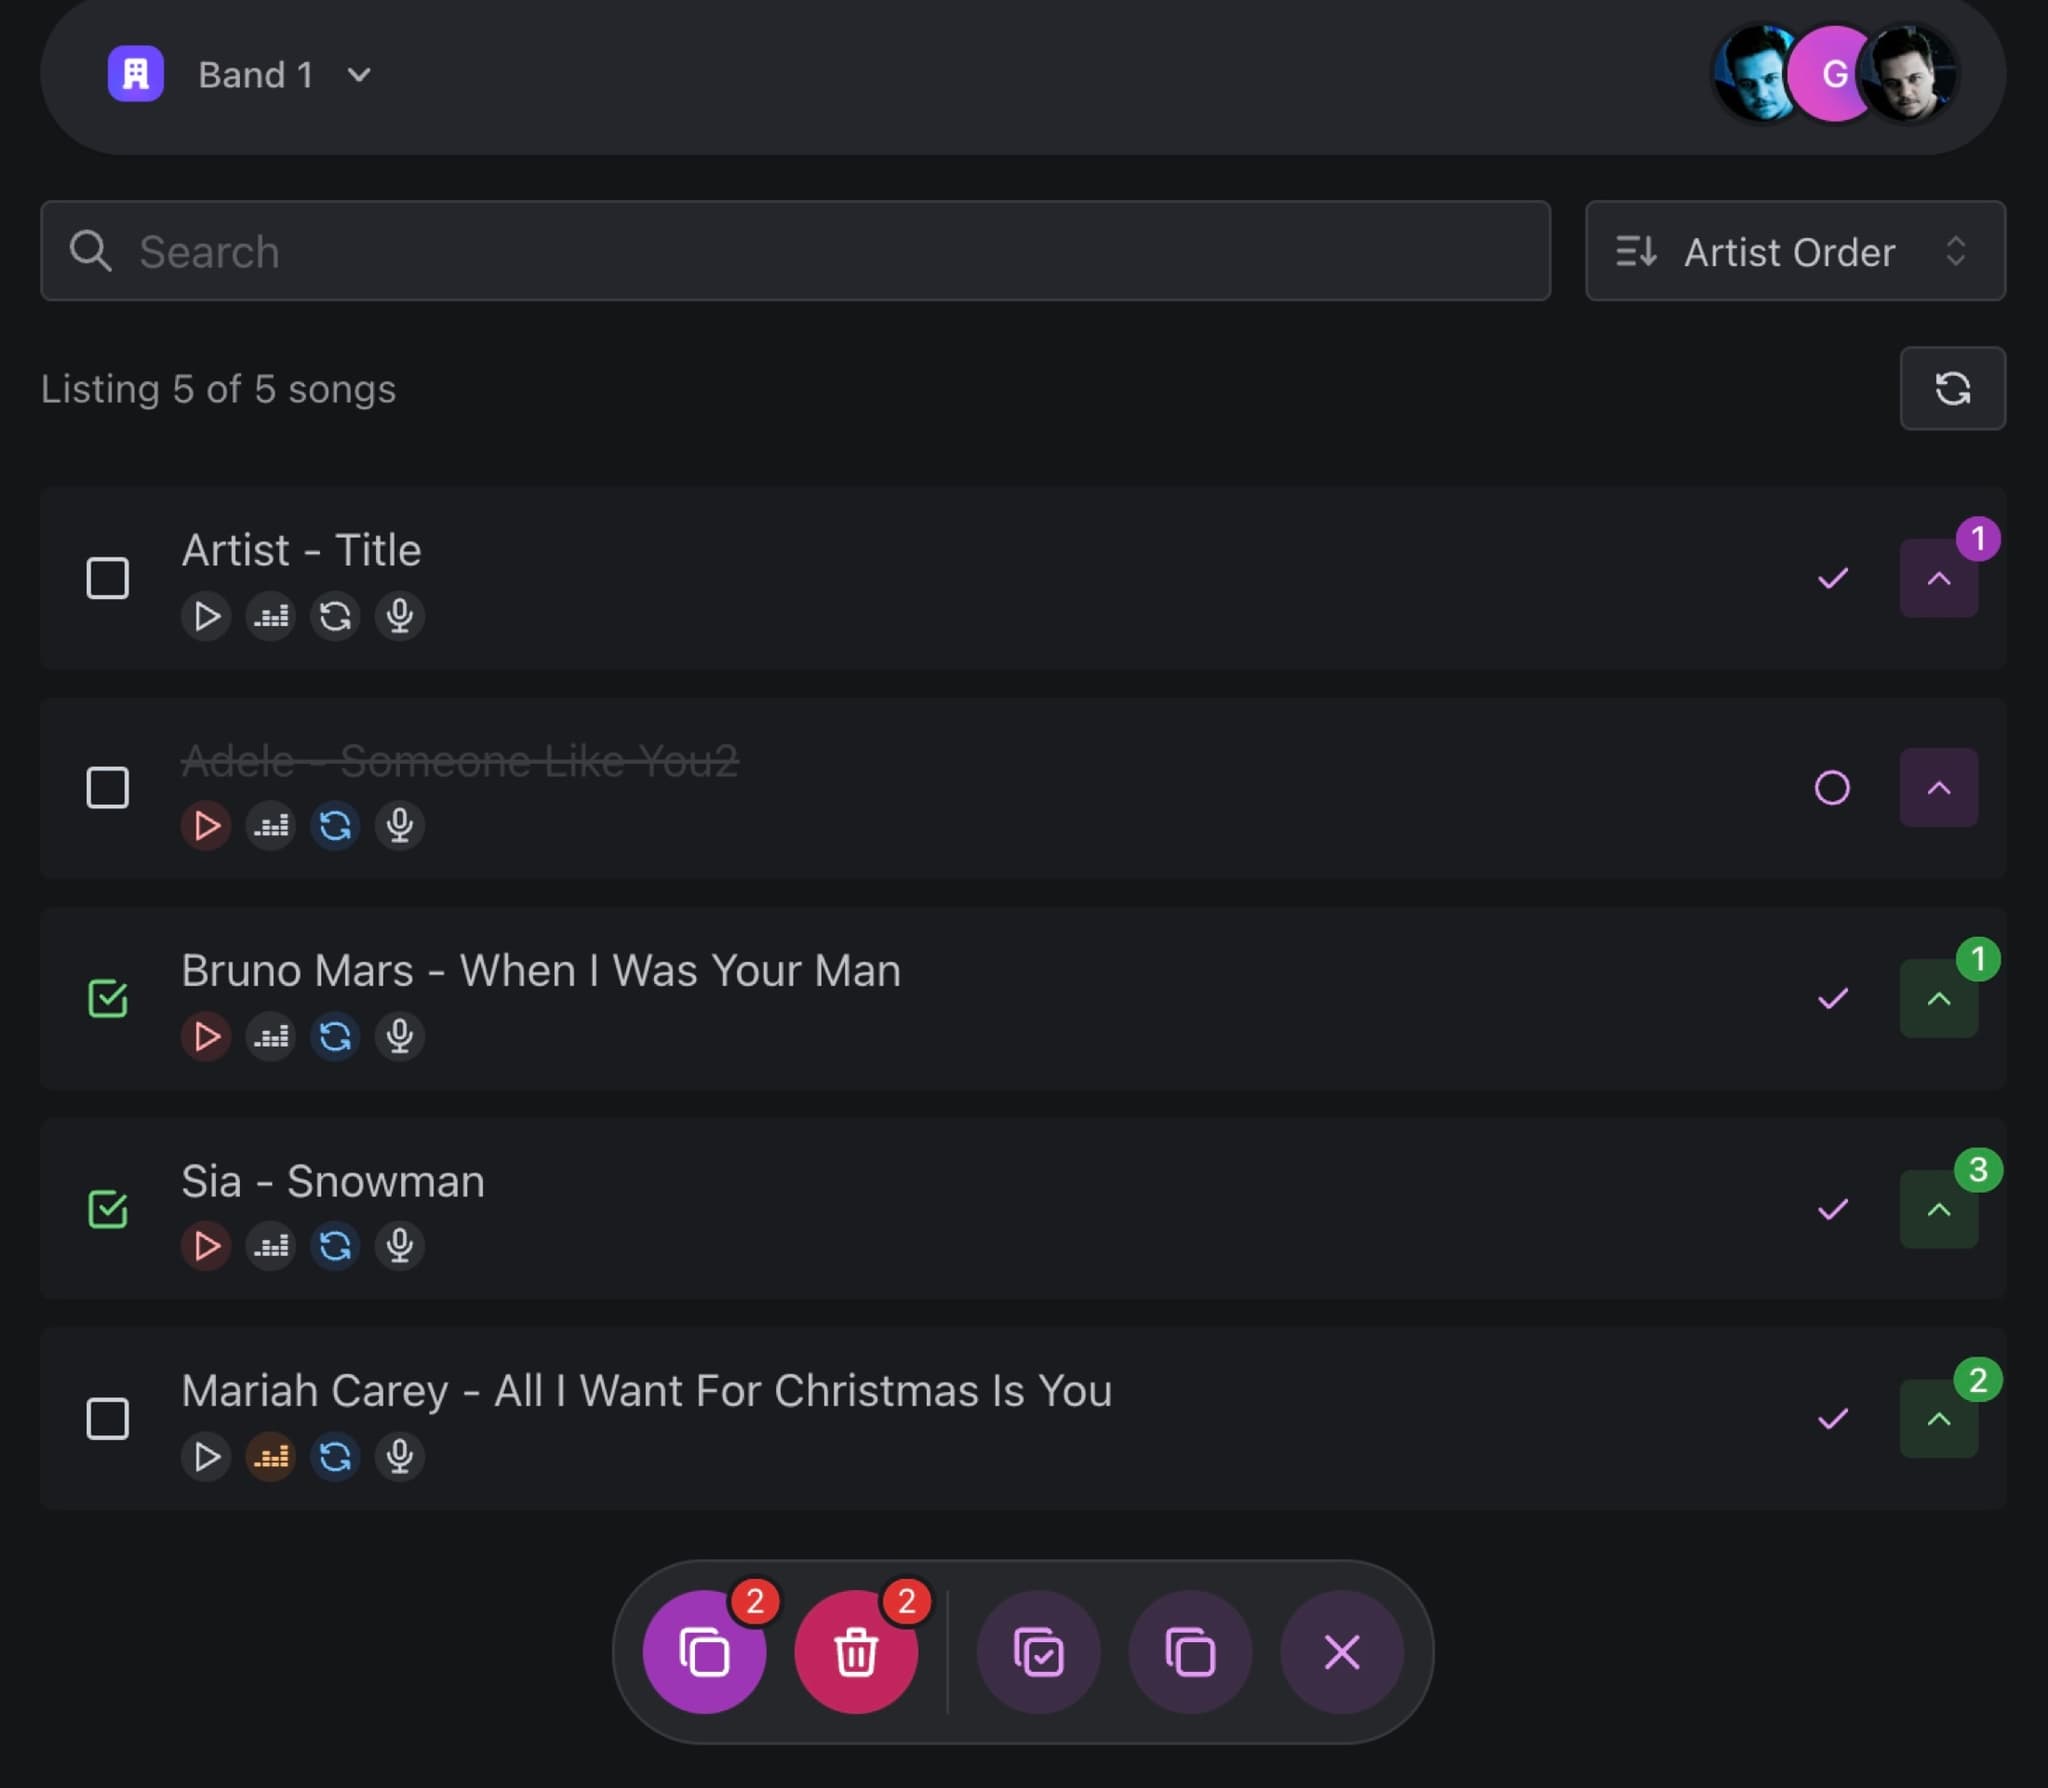This screenshot has height=1788, width=2048.
Task: Click the red trash delete button
Action: pyautogui.click(x=856, y=1652)
